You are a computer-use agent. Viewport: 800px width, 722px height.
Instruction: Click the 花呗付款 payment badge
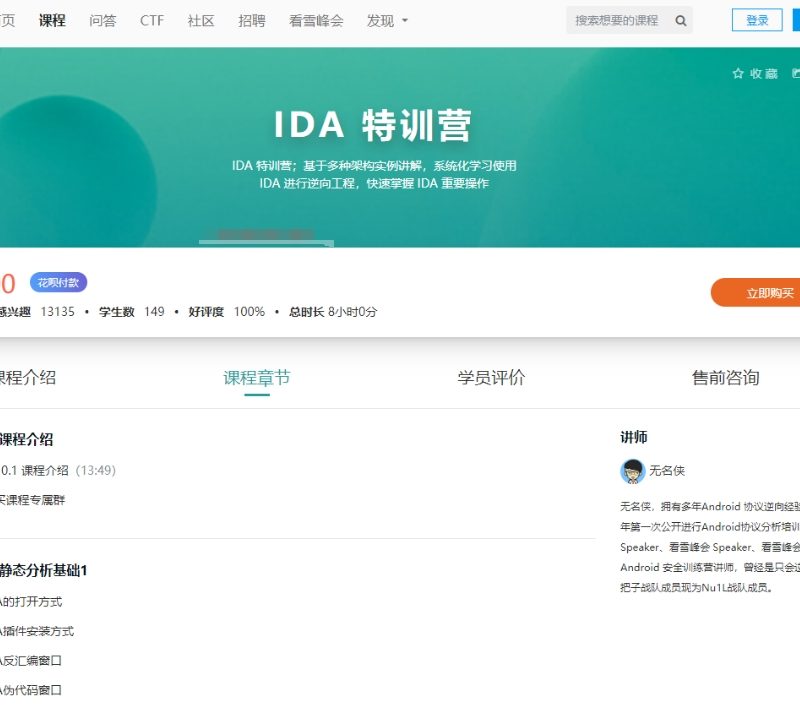click(57, 282)
